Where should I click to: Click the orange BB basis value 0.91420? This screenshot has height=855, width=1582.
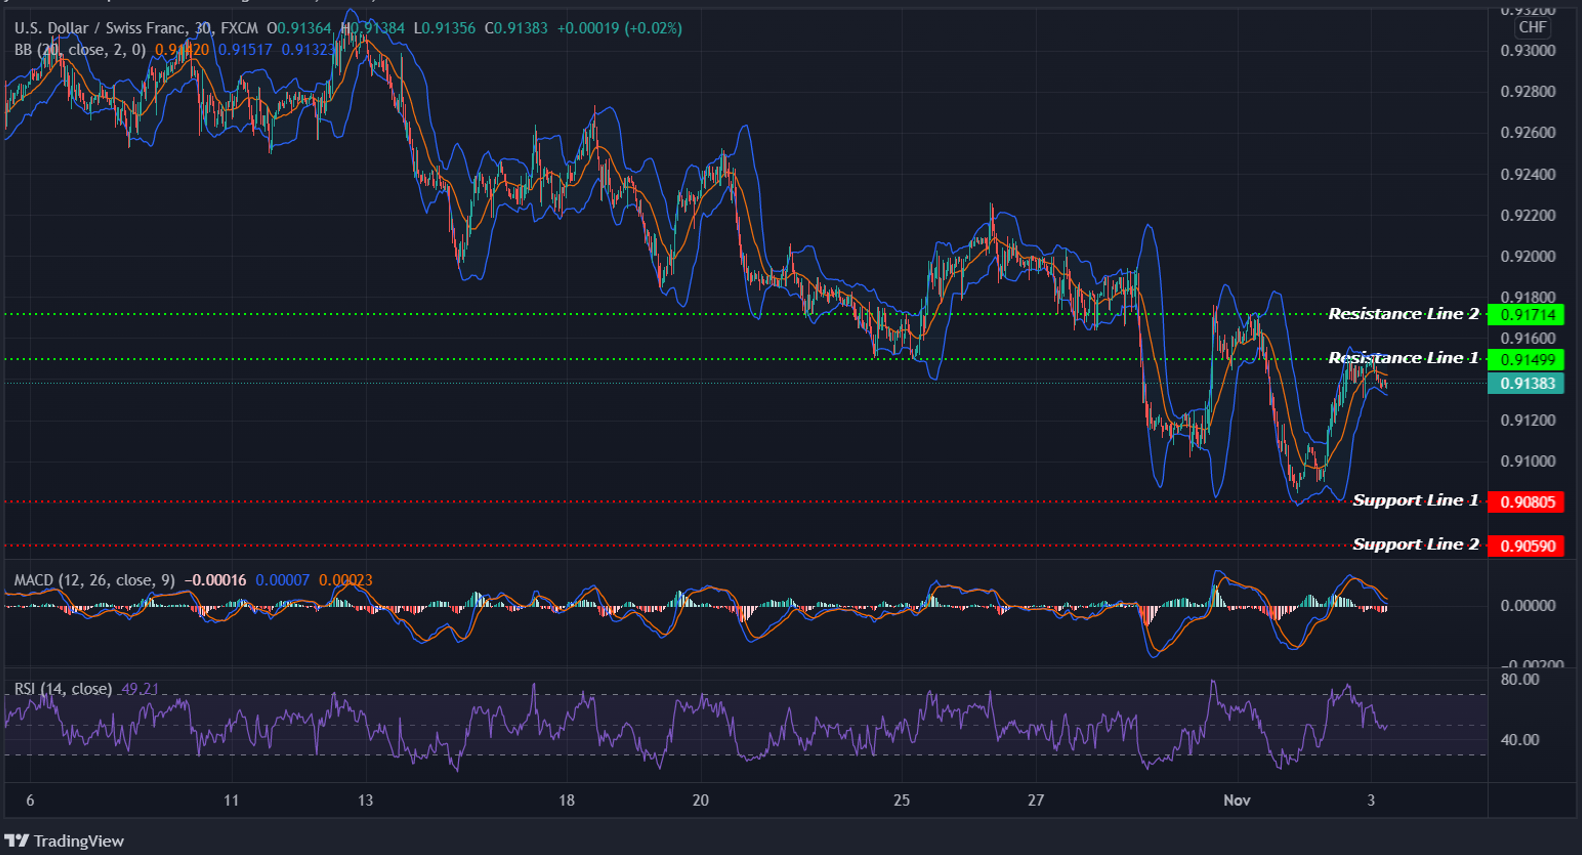point(182,49)
